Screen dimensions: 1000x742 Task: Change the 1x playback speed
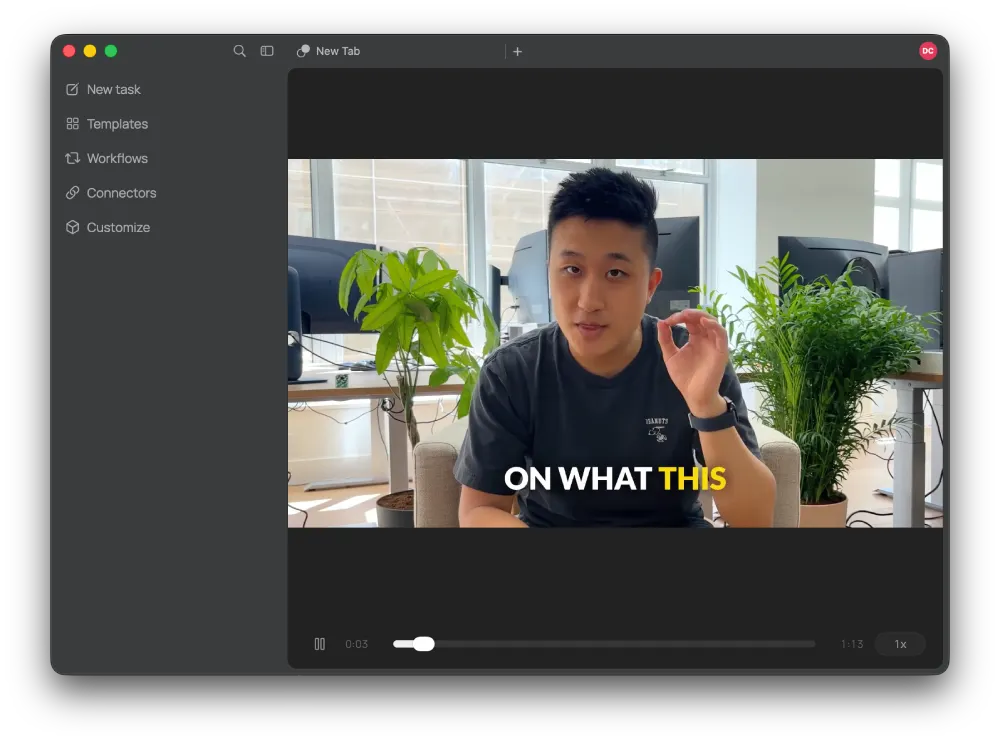click(901, 644)
